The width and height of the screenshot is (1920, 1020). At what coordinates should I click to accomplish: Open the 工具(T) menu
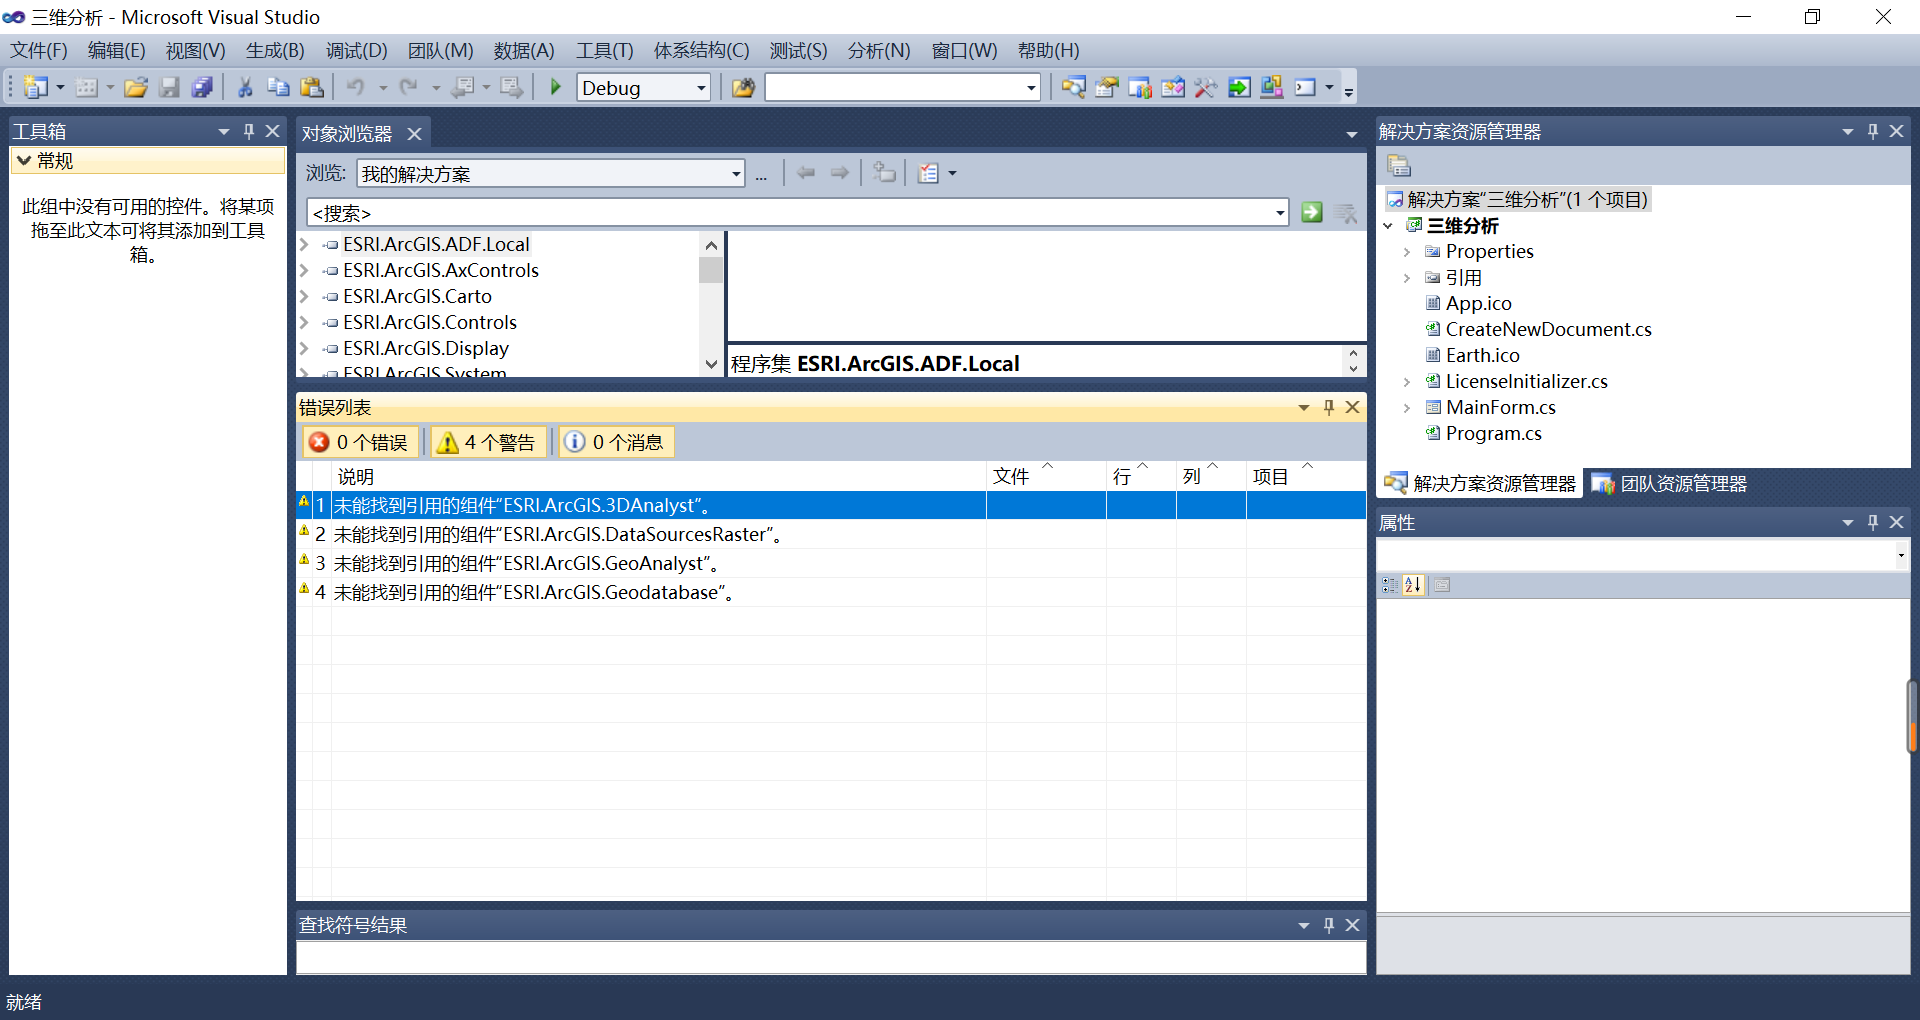pyautogui.click(x=605, y=50)
